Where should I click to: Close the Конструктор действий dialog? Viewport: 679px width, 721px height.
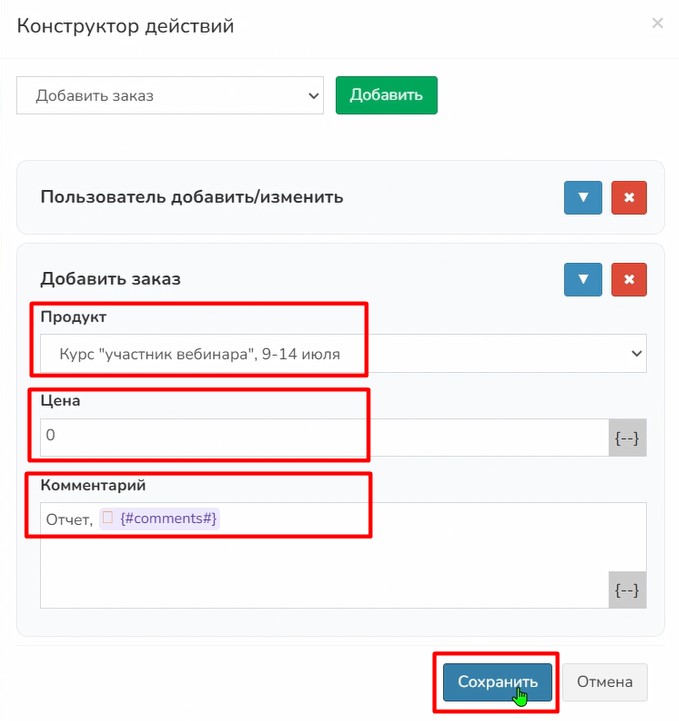point(657,23)
